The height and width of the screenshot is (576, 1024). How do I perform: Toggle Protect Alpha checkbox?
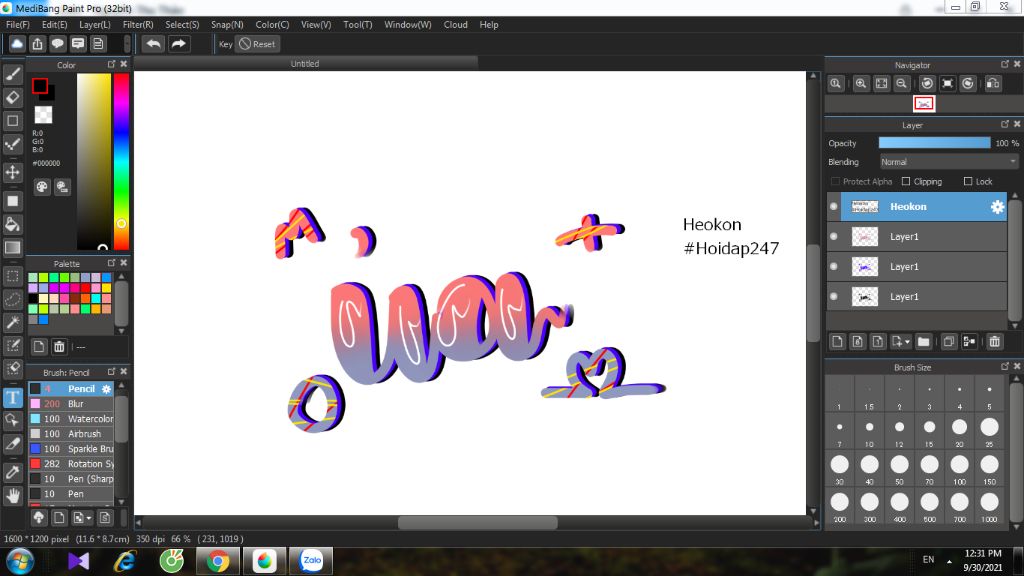pos(835,182)
